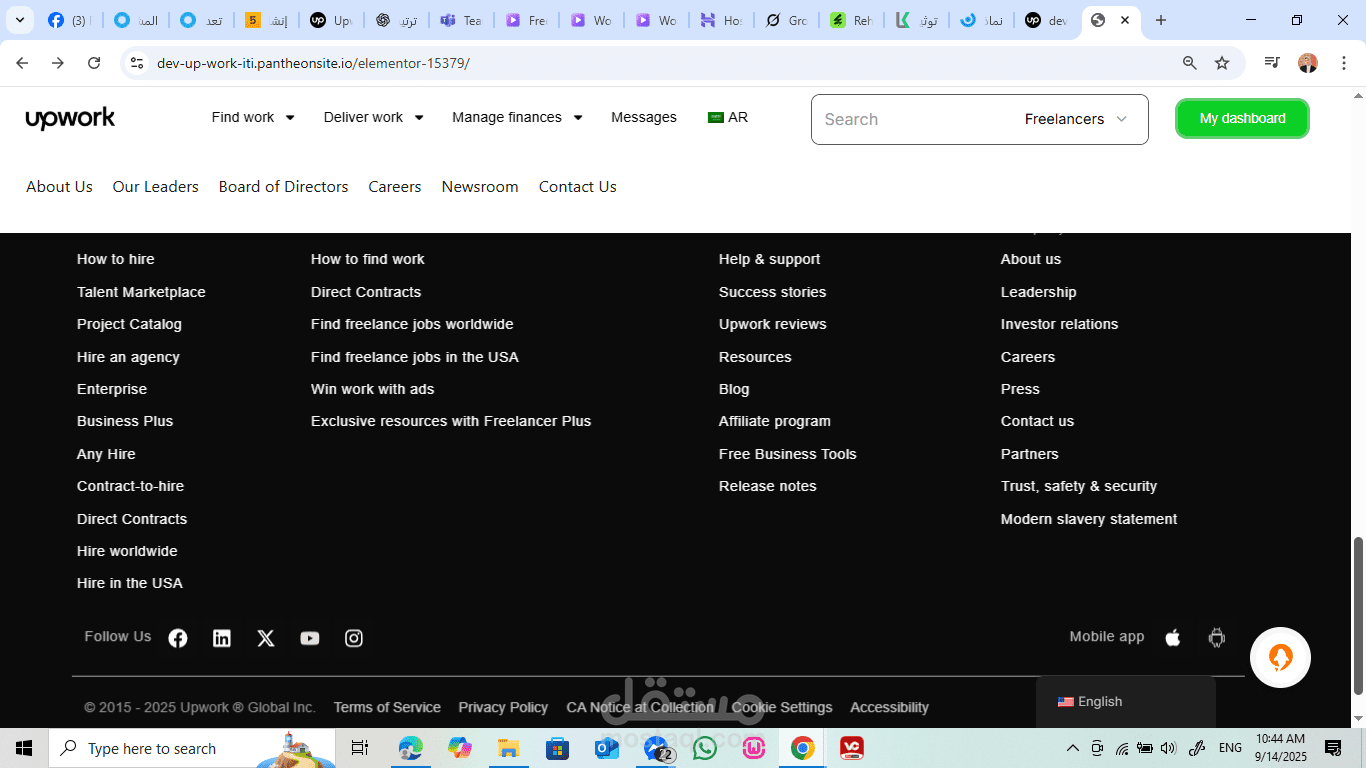Expand the Deliver work menu
Screen dimensions: 1366x768
[x=374, y=117]
